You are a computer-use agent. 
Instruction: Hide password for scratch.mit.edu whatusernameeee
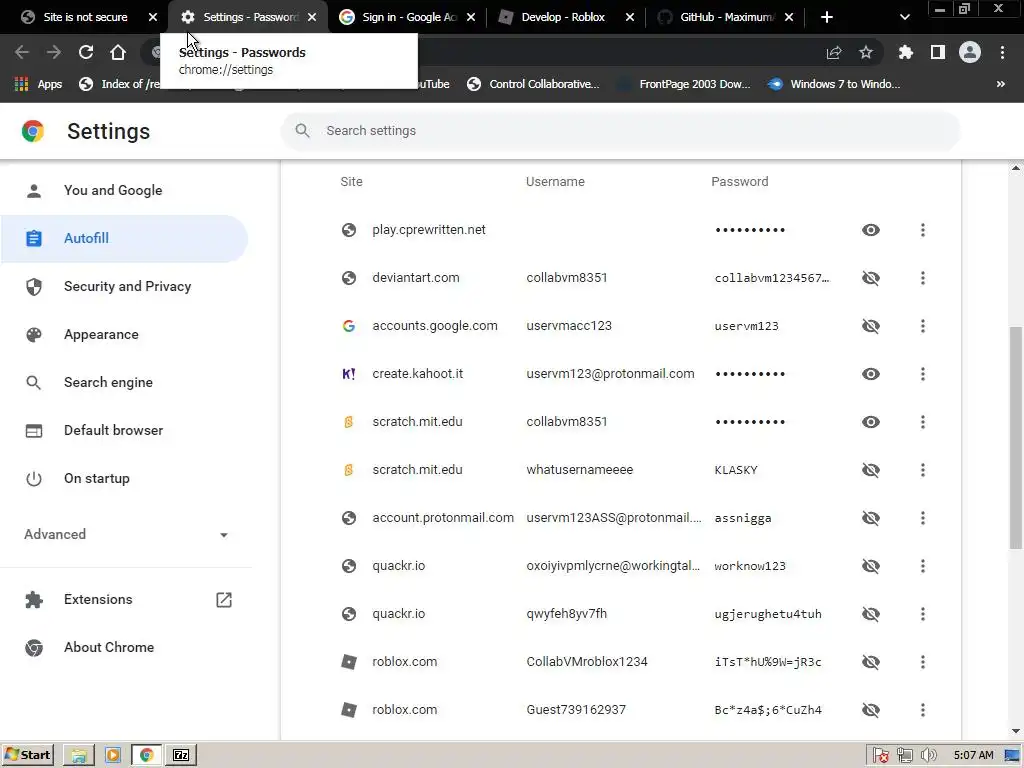click(871, 470)
